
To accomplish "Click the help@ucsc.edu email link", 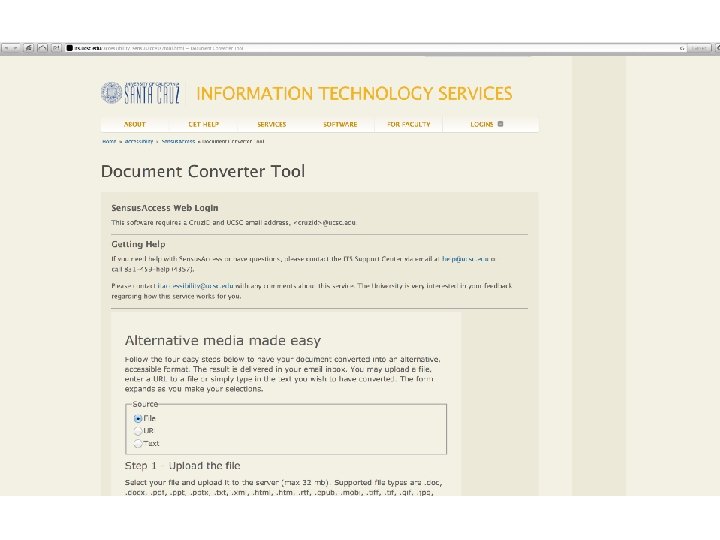I will click(x=463, y=259).
